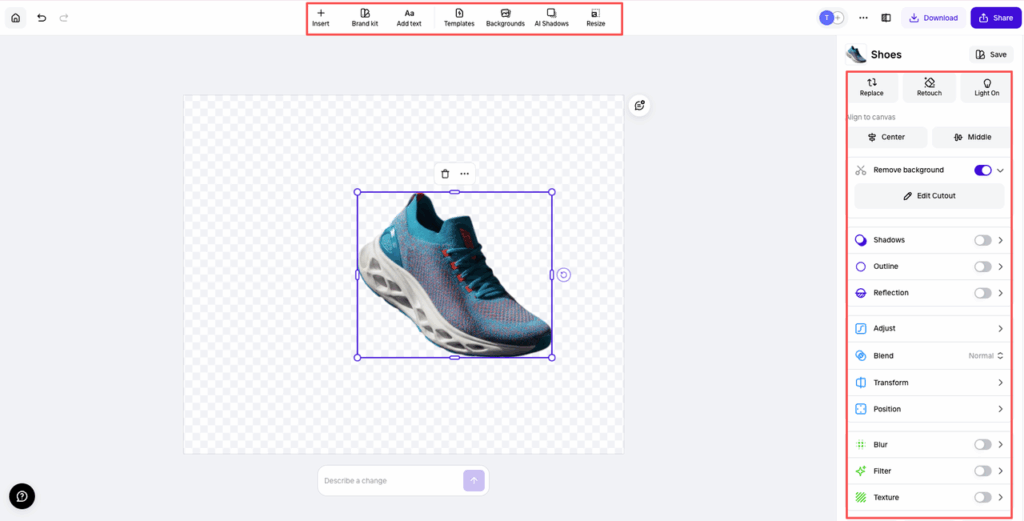Click the Shoes layer thumbnail
This screenshot has width=1024, height=521.
point(856,54)
